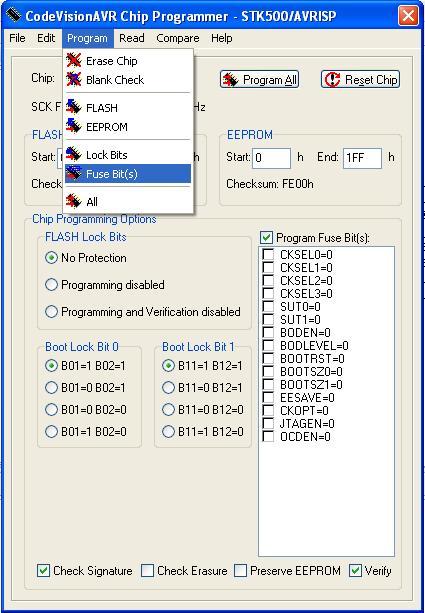Open the Compare menu
425x613 pixels.
click(178, 38)
